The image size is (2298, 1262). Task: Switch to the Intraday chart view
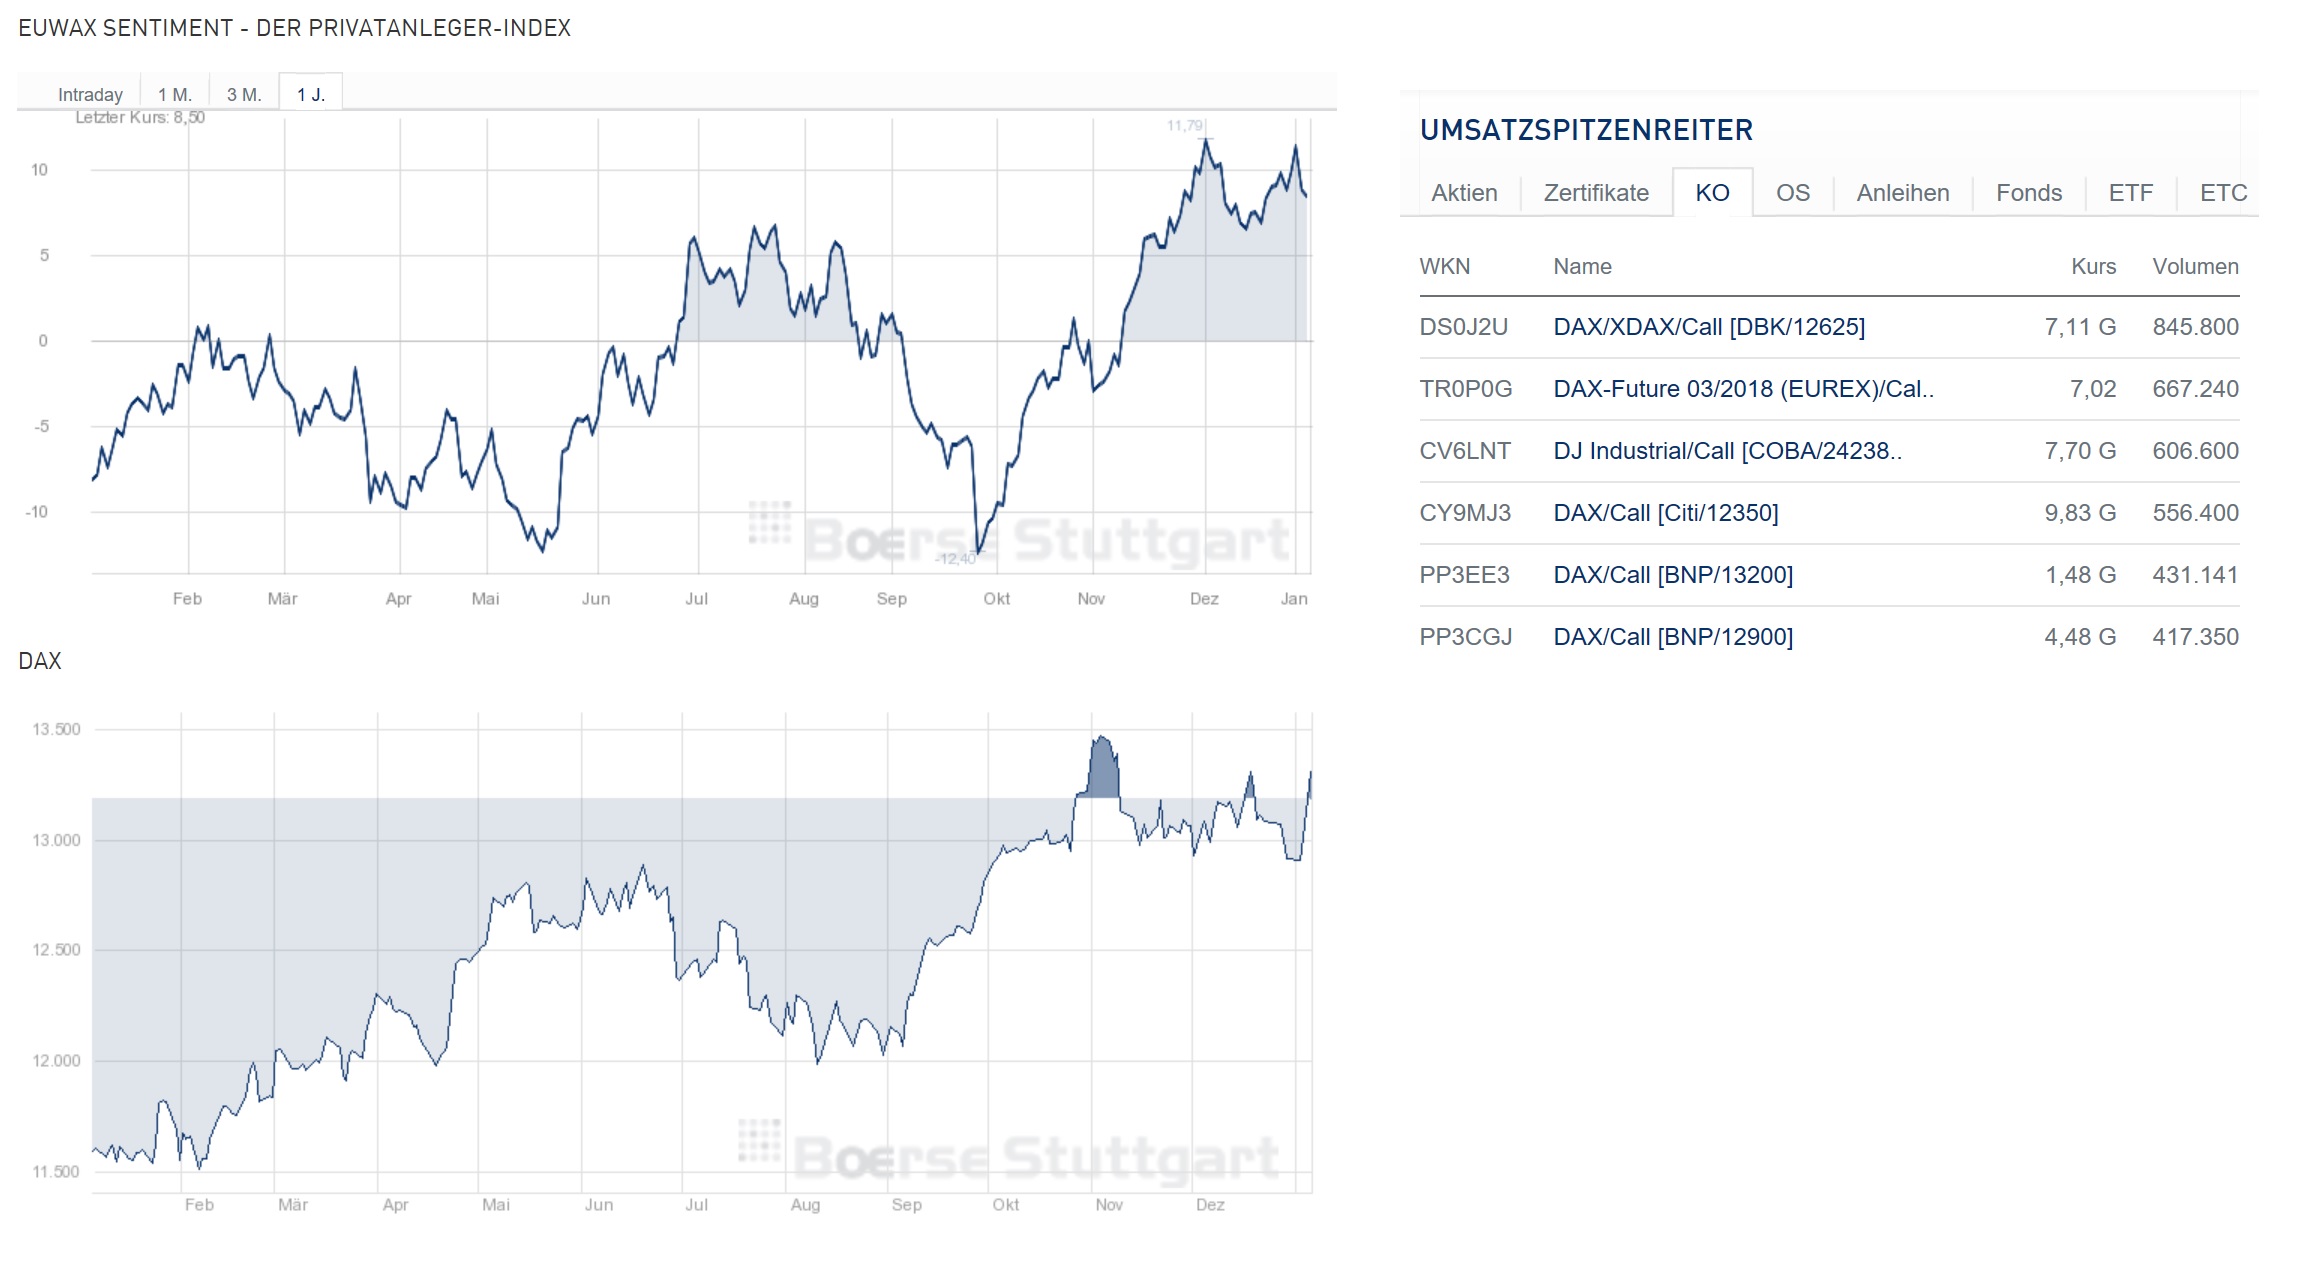click(91, 93)
